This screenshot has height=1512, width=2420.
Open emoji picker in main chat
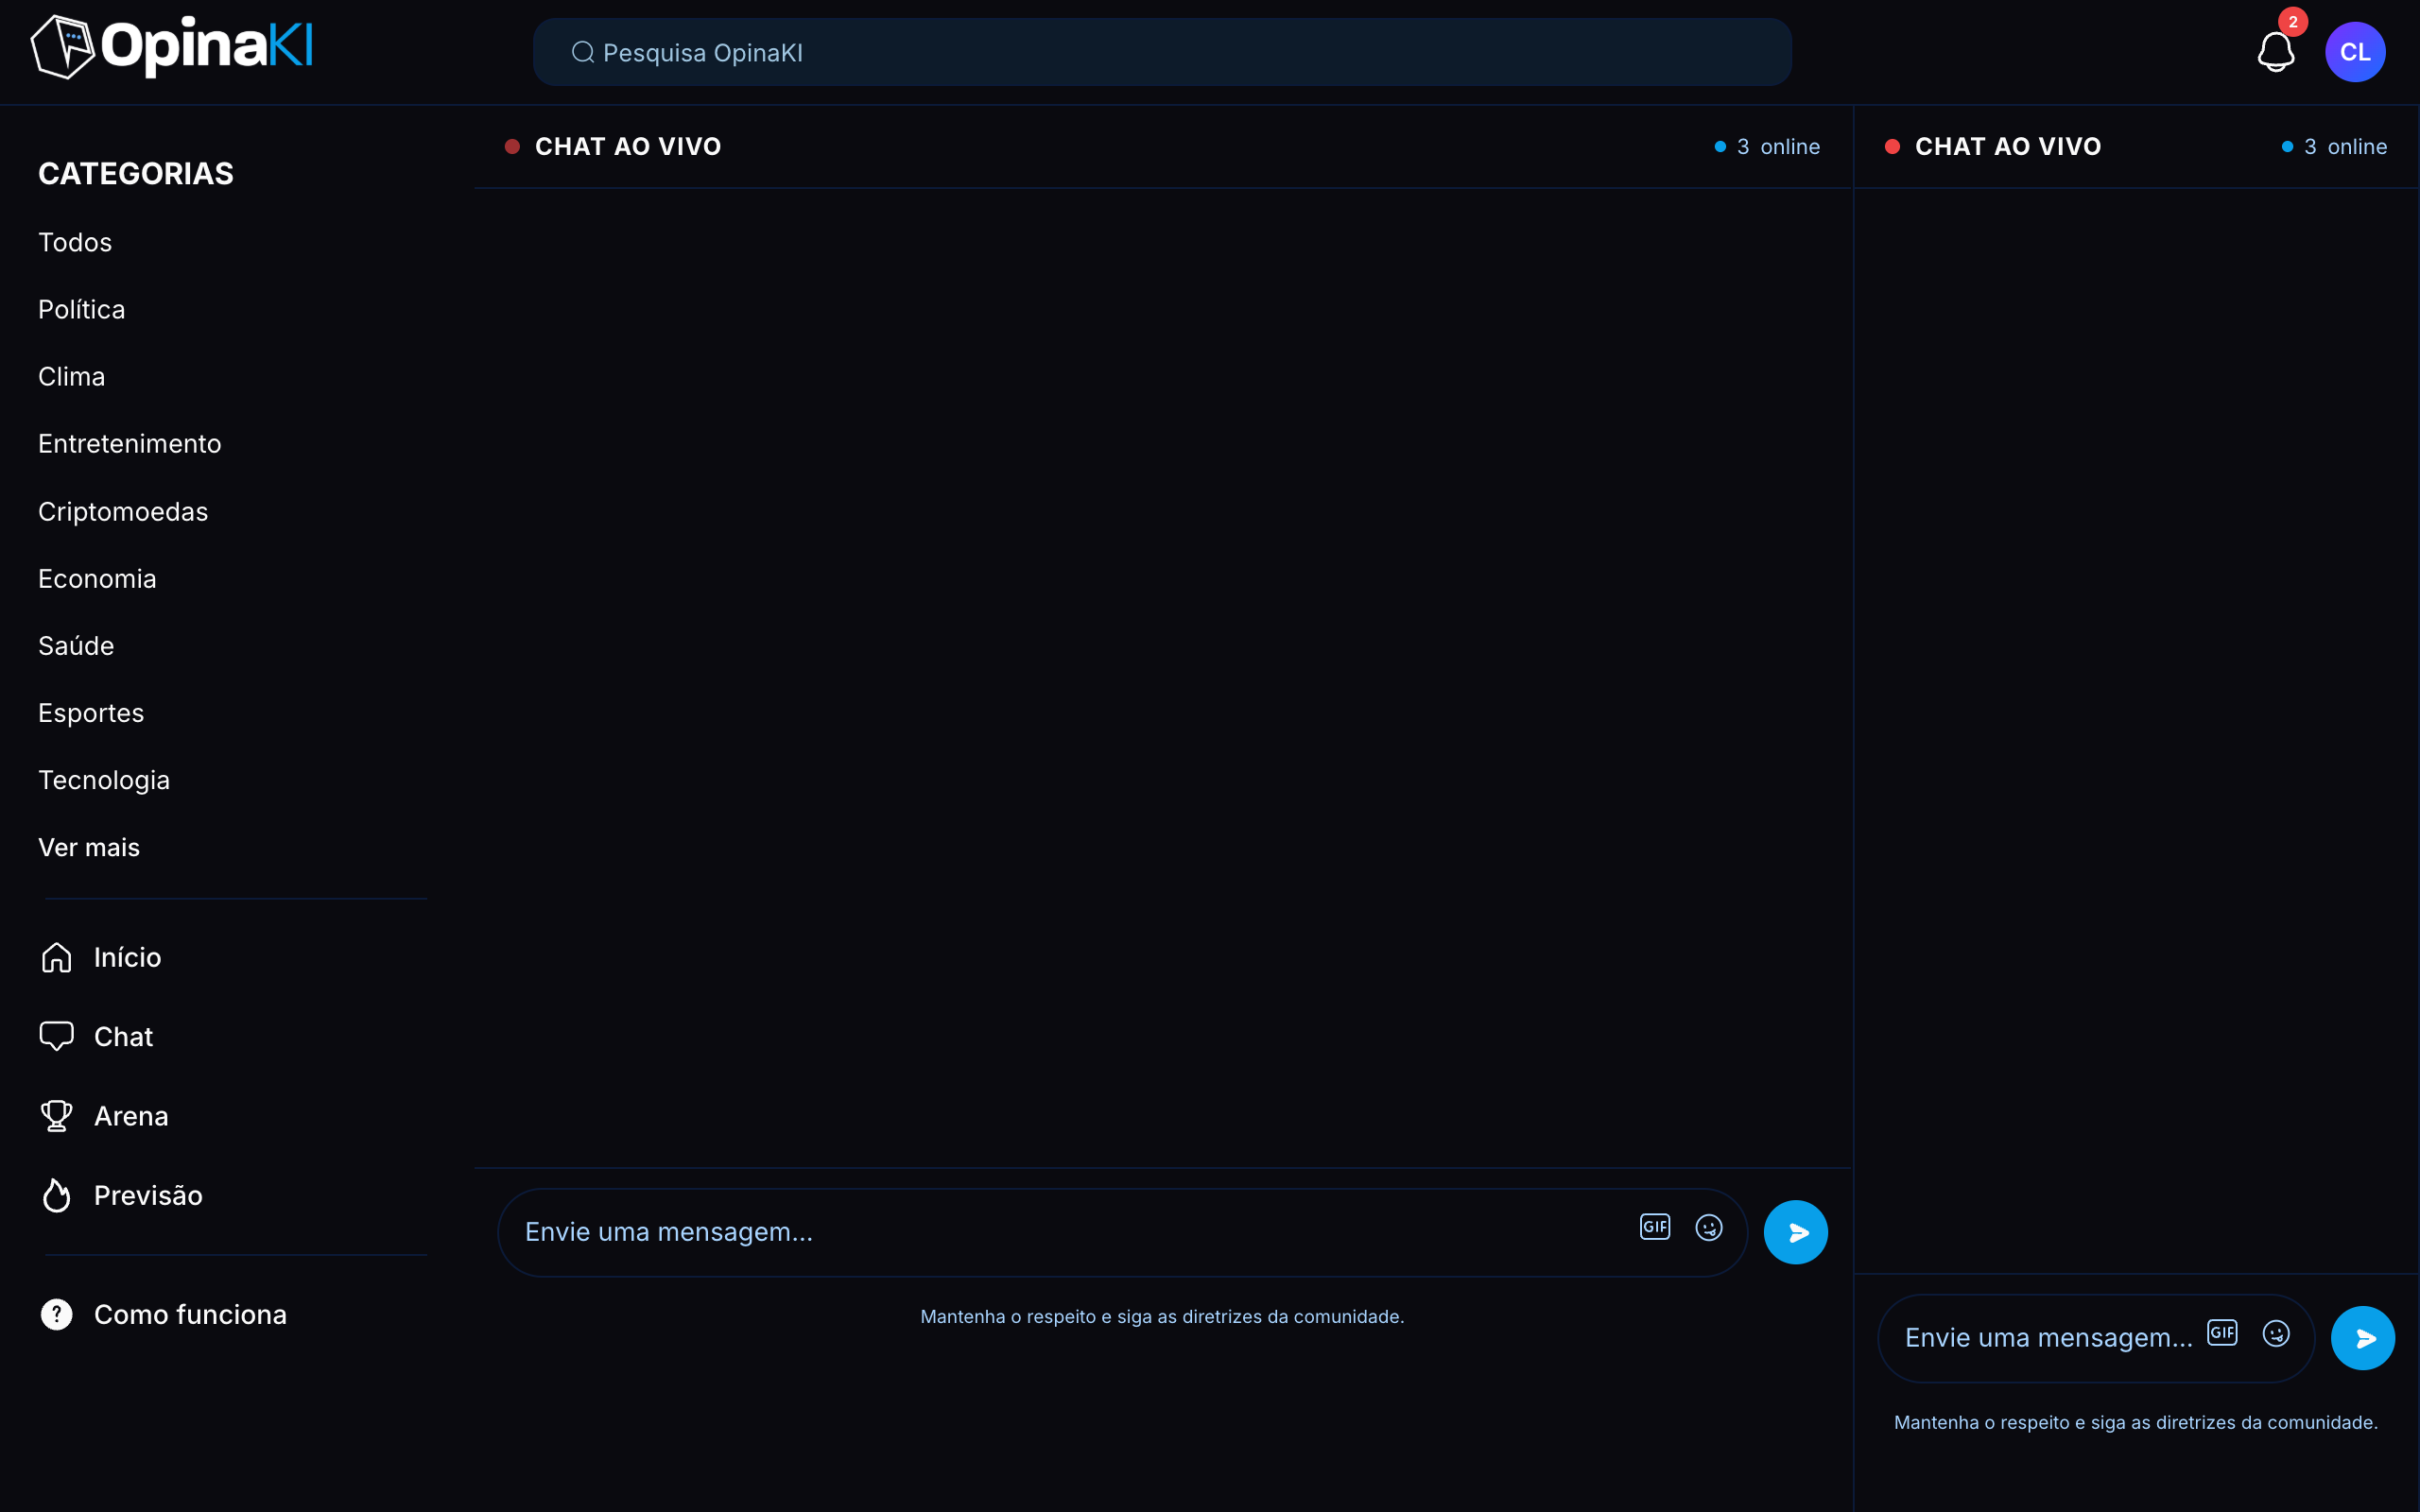coord(1709,1227)
